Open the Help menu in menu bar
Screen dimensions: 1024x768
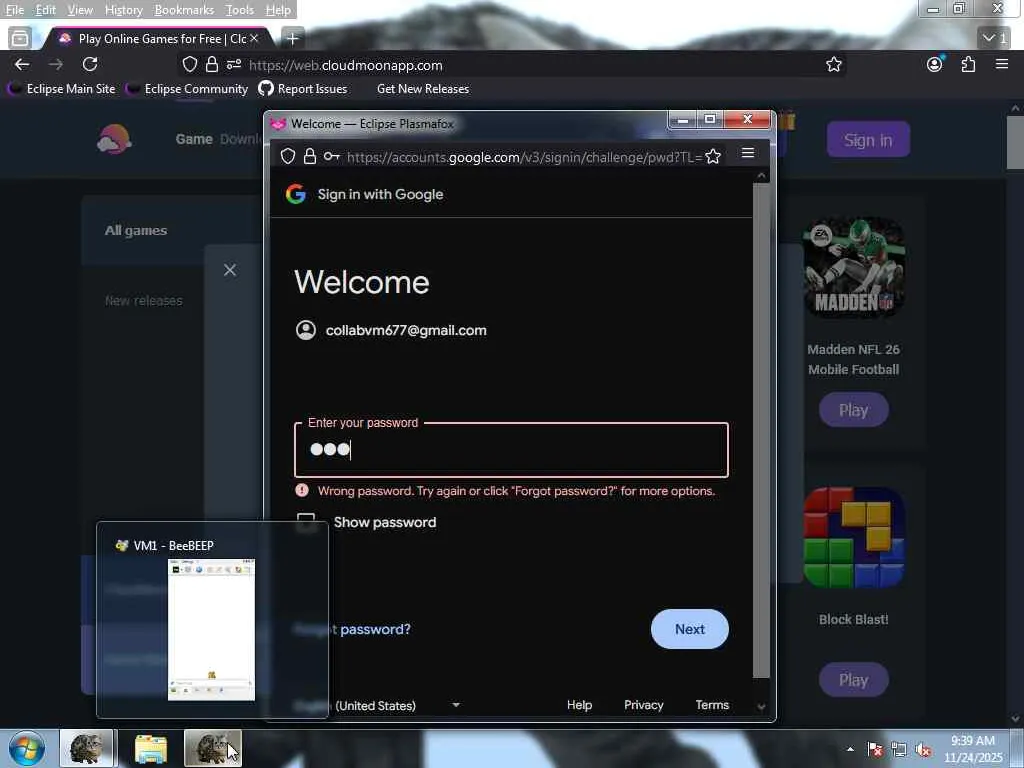pyautogui.click(x=278, y=10)
